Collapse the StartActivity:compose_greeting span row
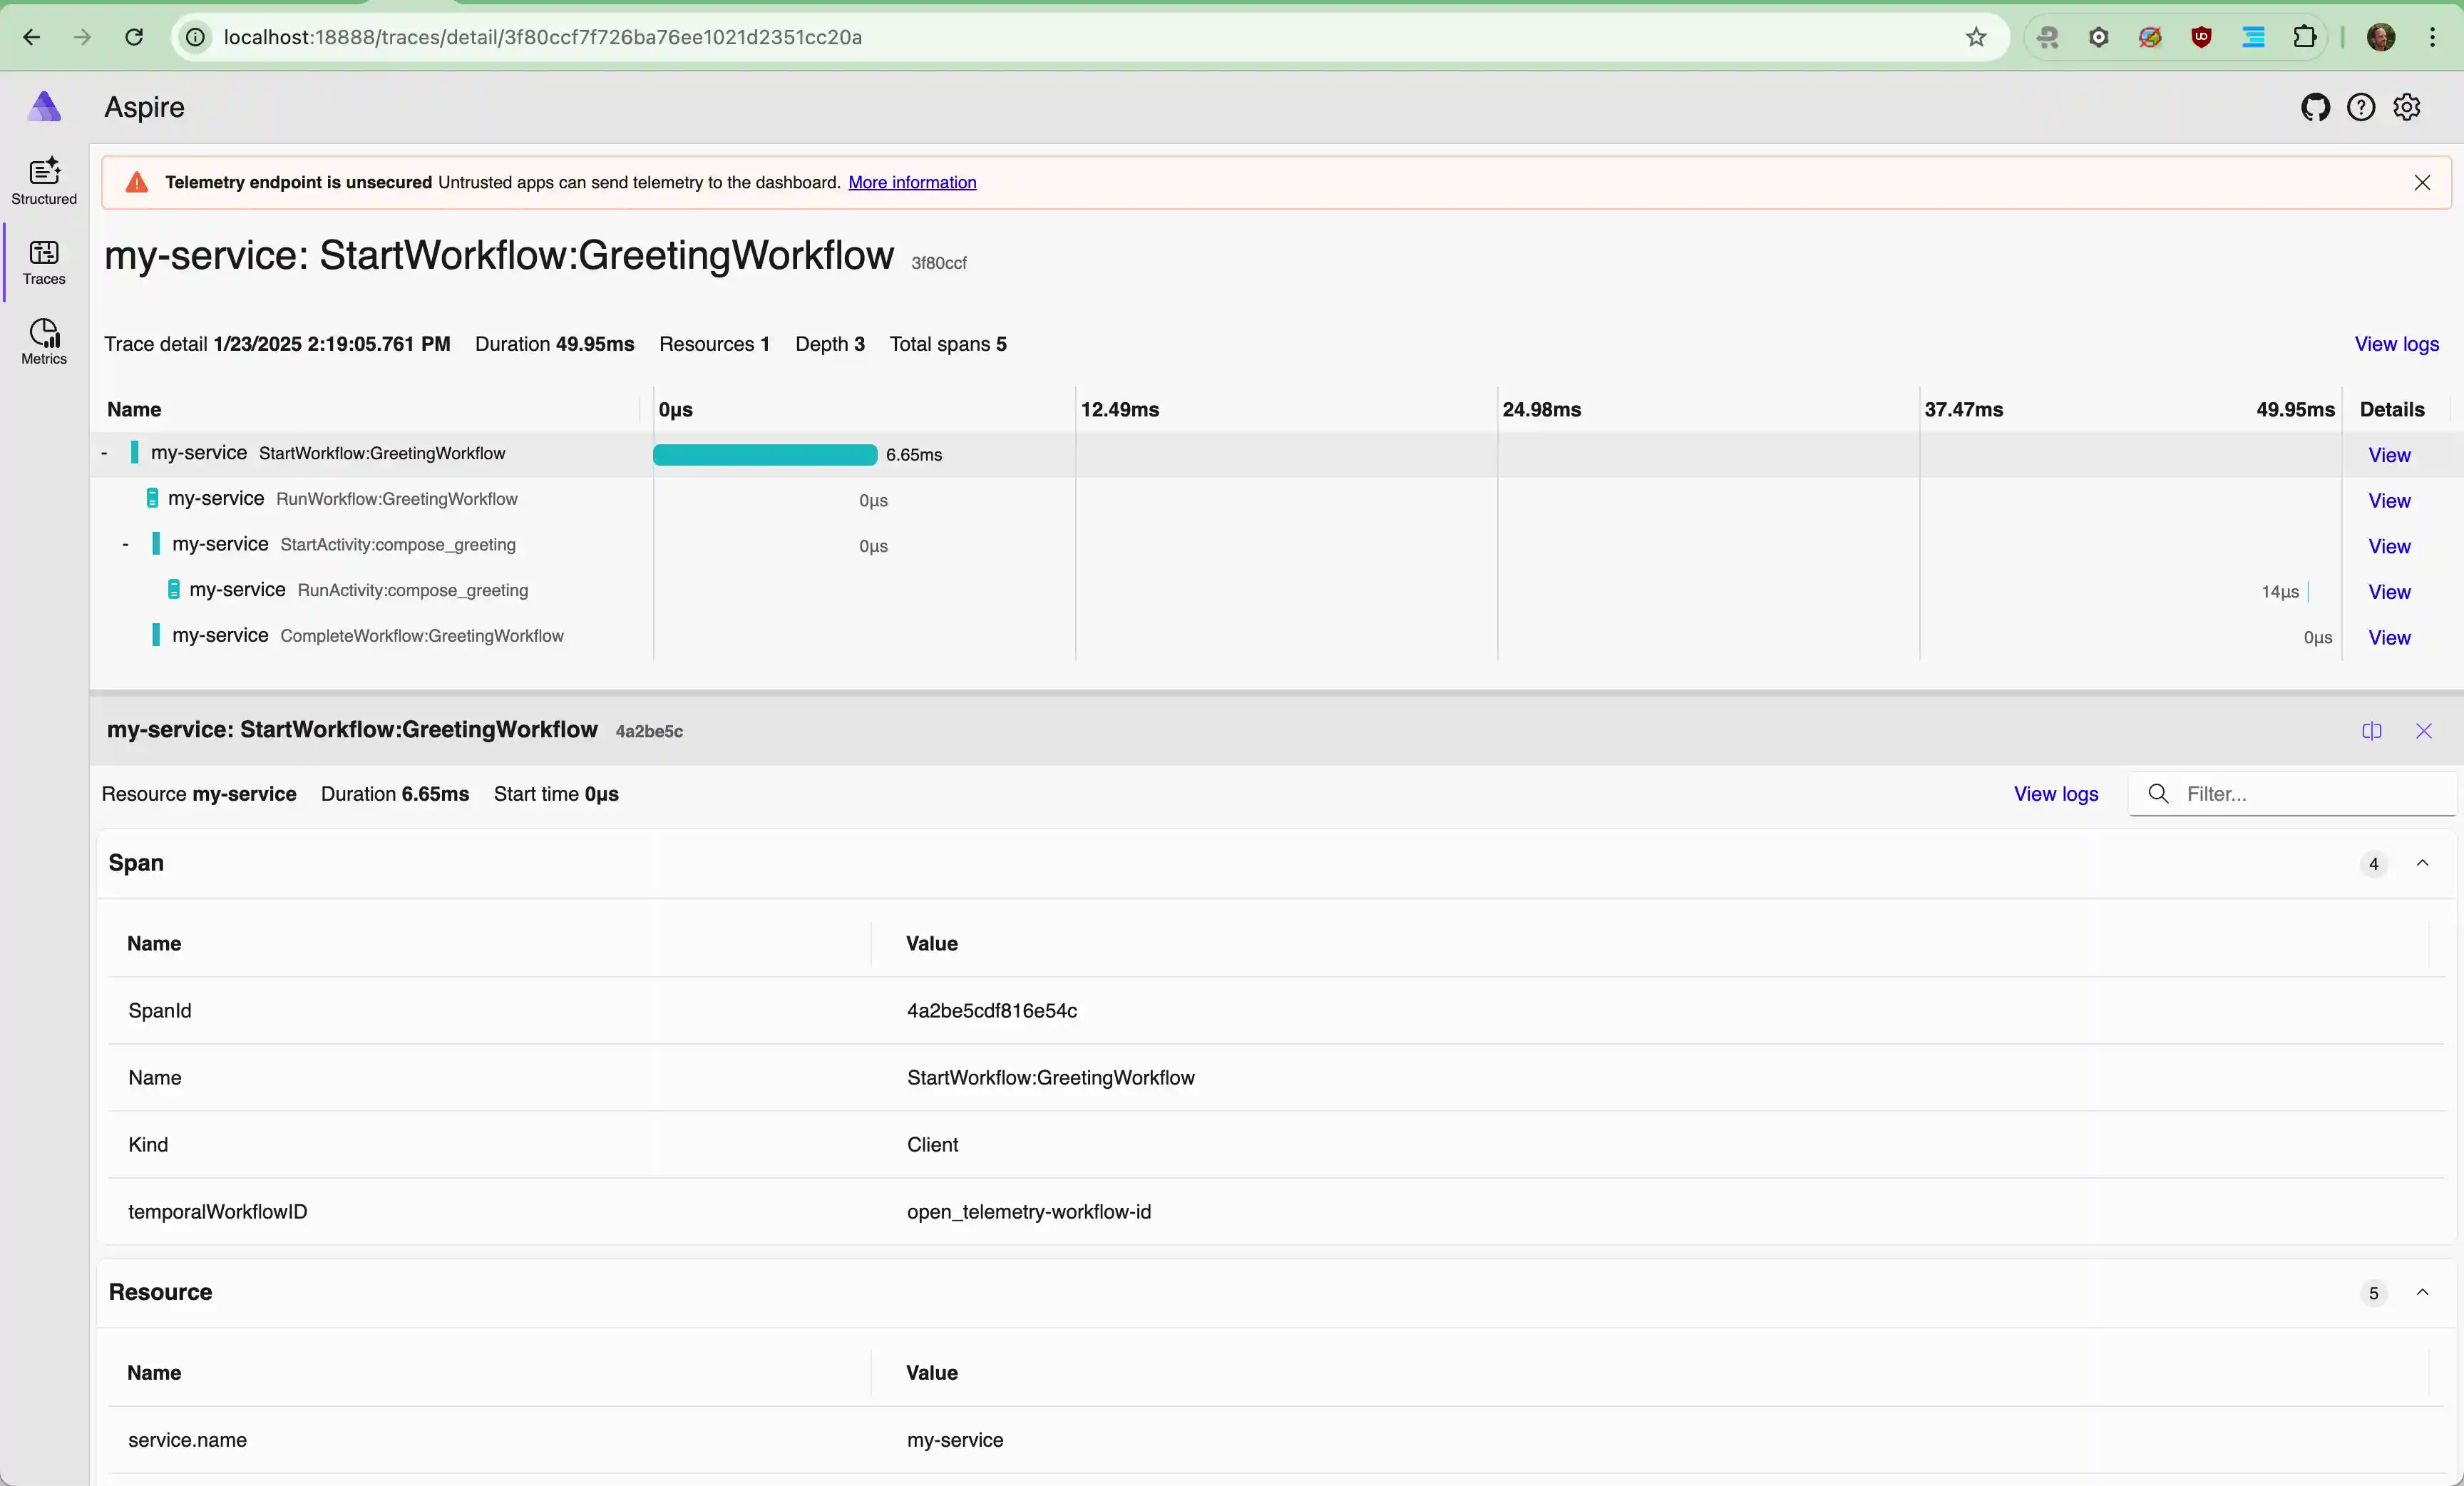This screenshot has width=2464, height=1486. [x=125, y=544]
